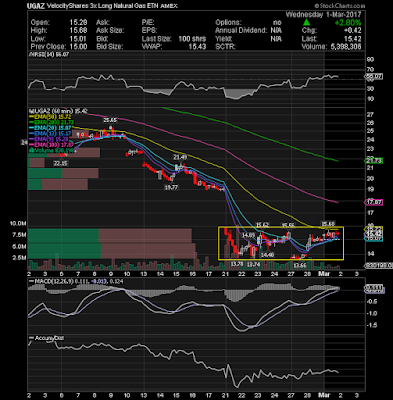Click the MACD -1.5 axis label
Image resolution: width=393 pixels, height=400 pixels.
point(373,325)
